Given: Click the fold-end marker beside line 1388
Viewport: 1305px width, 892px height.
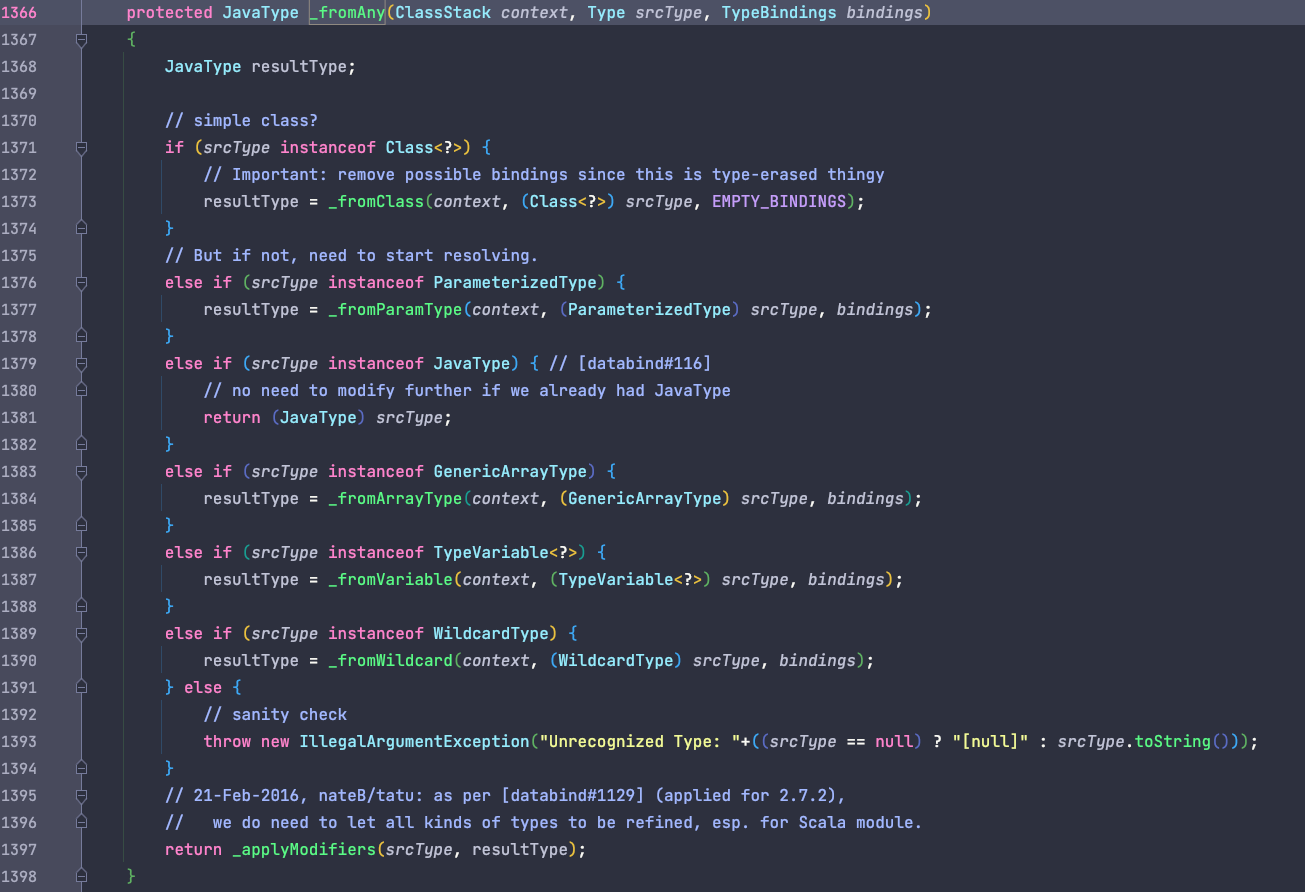Looking at the screenshot, I should point(82,606).
